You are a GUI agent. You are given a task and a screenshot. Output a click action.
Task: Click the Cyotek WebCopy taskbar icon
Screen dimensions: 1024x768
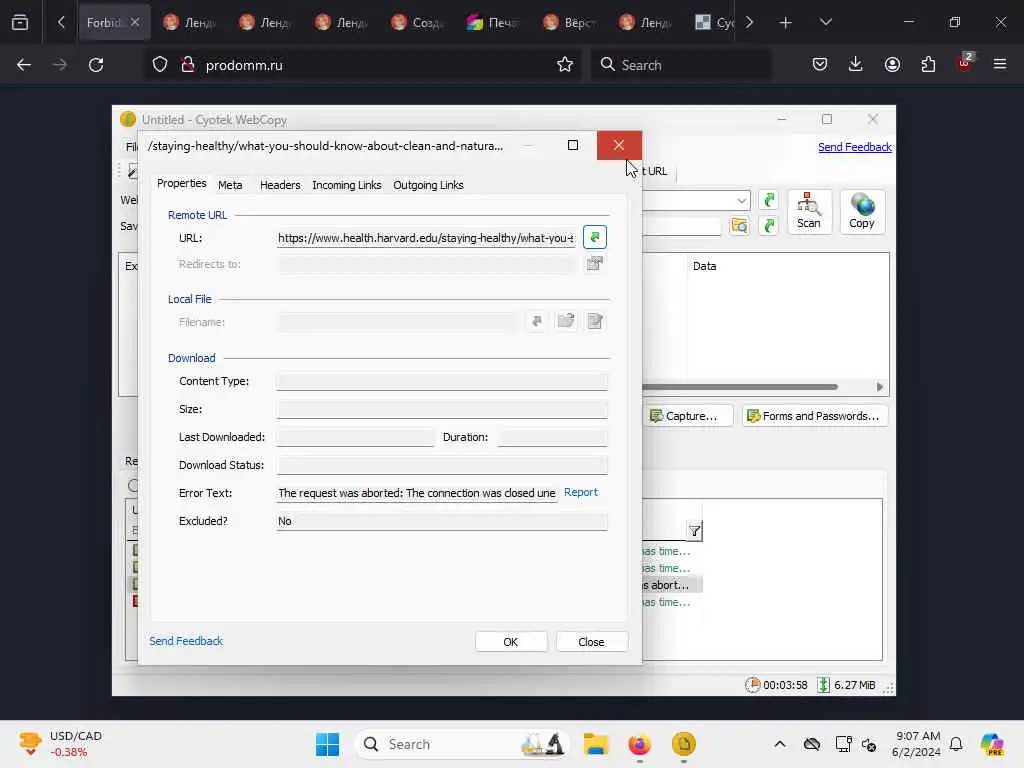(x=683, y=744)
